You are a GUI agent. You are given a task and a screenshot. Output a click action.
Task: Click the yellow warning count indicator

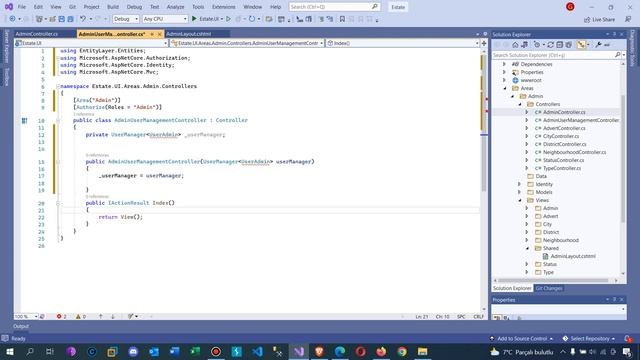[81, 316]
